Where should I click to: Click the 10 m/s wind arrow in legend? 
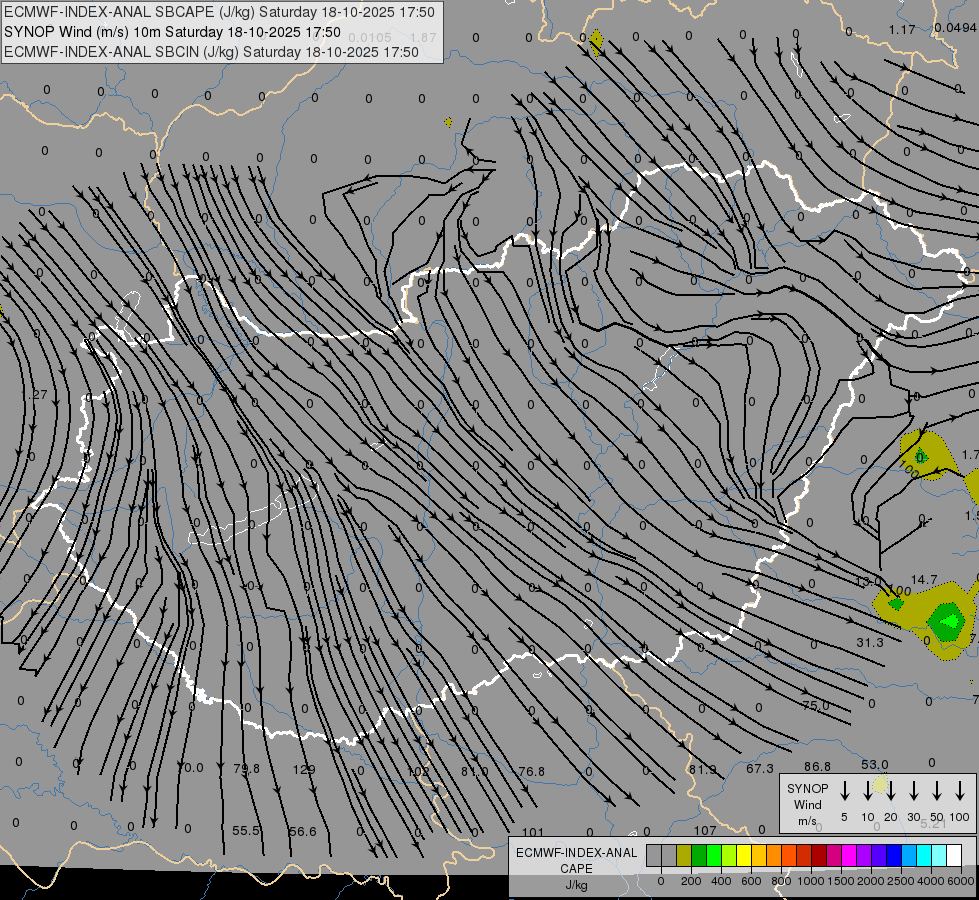(x=867, y=791)
